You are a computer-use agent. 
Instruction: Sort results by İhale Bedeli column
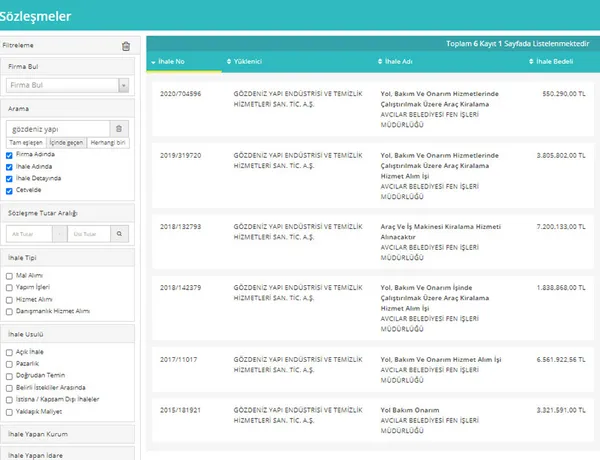click(551, 62)
